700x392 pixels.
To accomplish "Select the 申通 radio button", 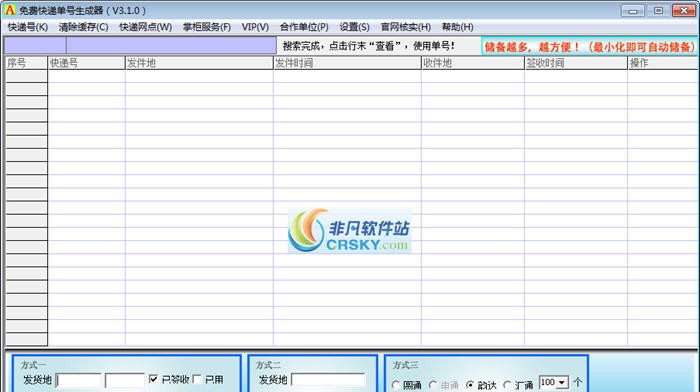I will pos(433,384).
